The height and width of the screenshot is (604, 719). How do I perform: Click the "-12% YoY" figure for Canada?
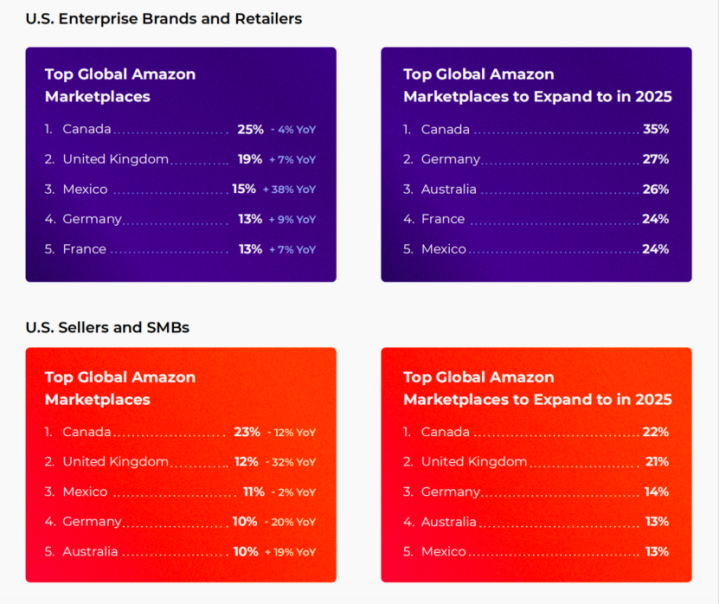click(x=292, y=432)
